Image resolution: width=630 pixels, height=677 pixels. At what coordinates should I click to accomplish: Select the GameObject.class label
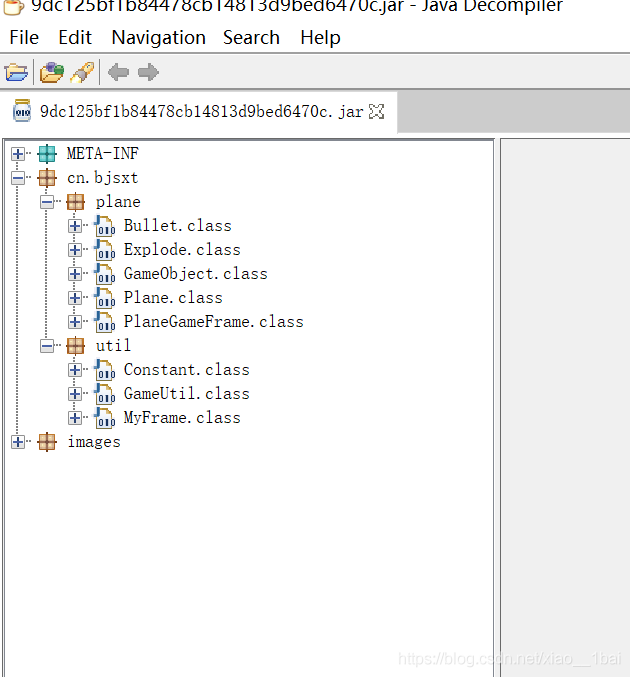pos(196,274)
